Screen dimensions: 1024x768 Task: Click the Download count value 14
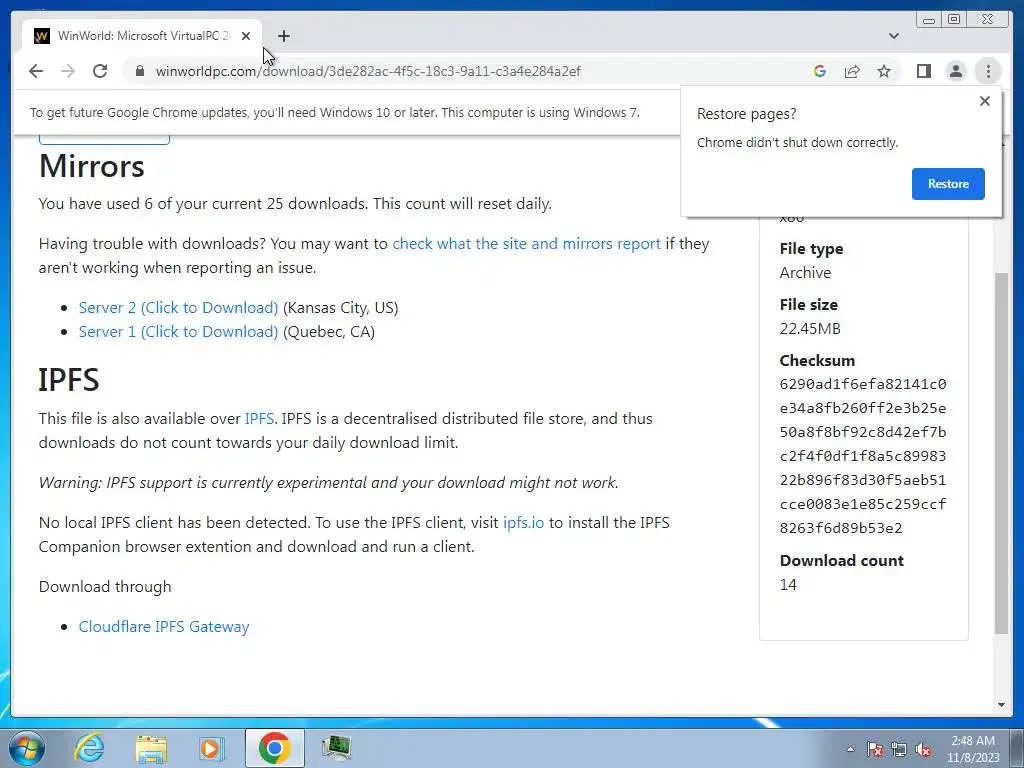click(x=788, y=584)
